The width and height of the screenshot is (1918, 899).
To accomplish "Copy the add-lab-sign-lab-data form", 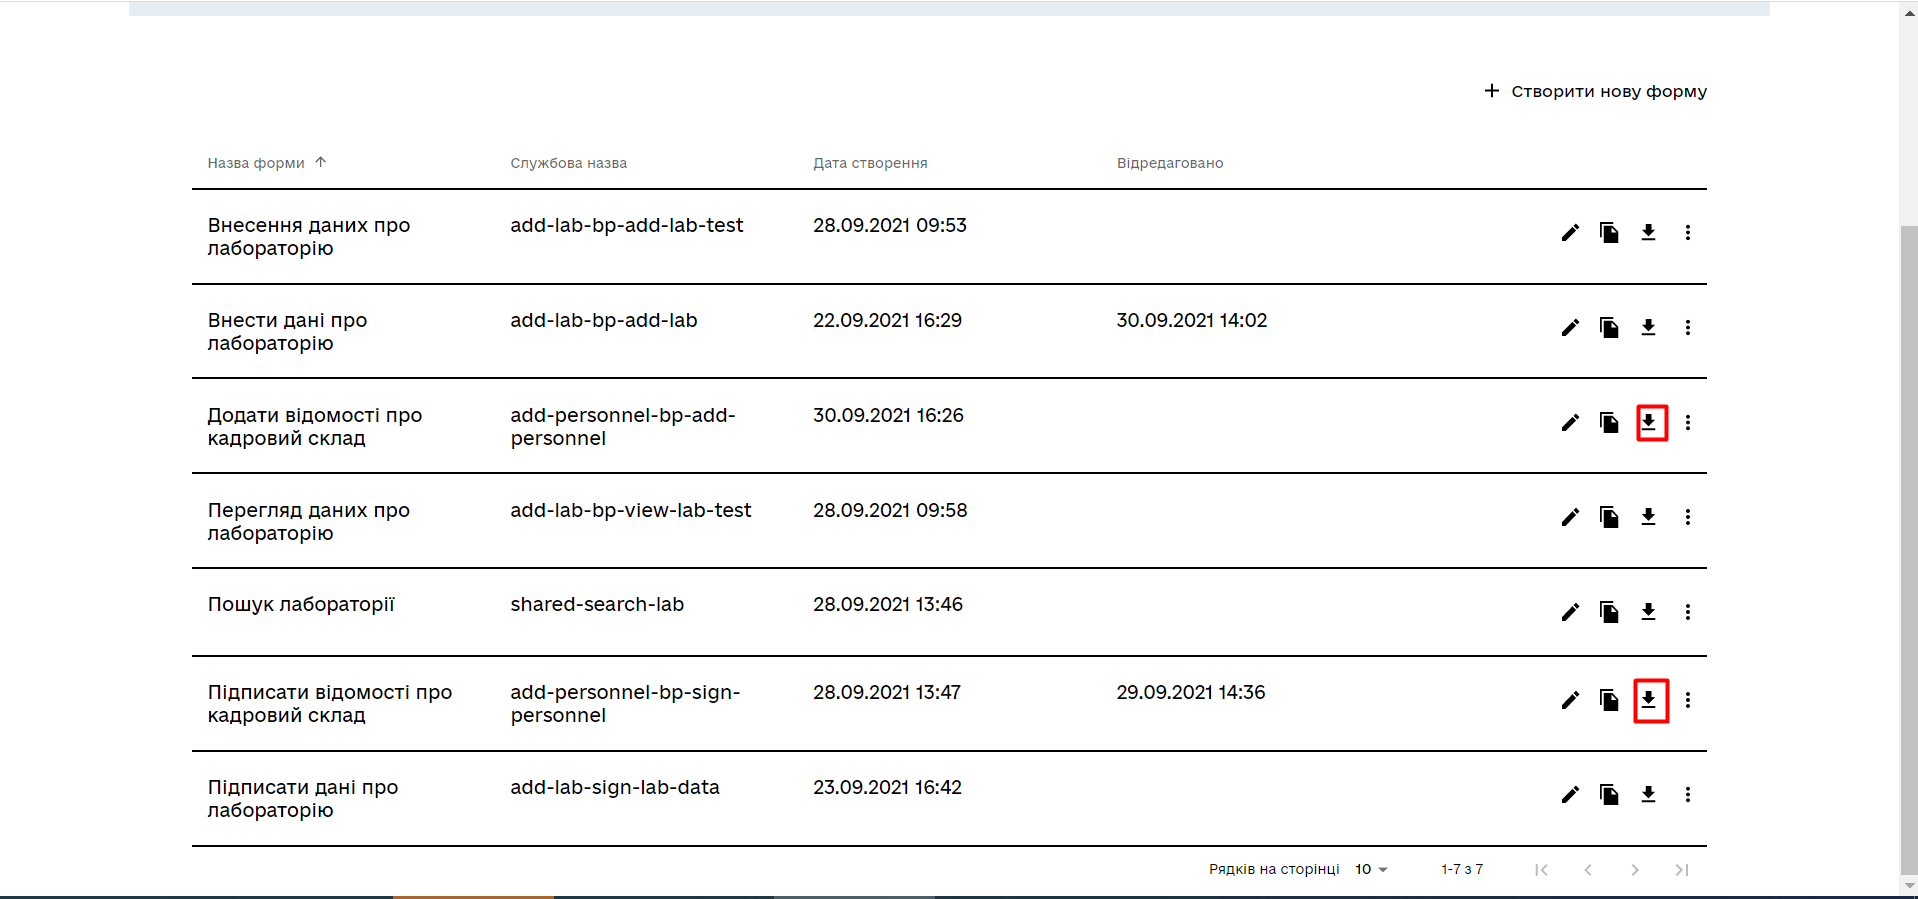I will click(1609, 795).
